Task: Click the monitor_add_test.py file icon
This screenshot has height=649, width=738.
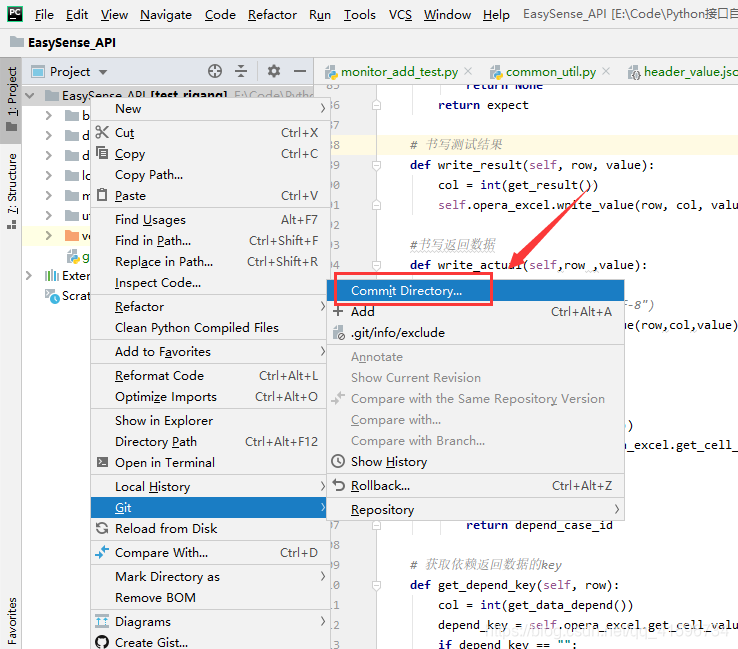Action: pos(331,72)
